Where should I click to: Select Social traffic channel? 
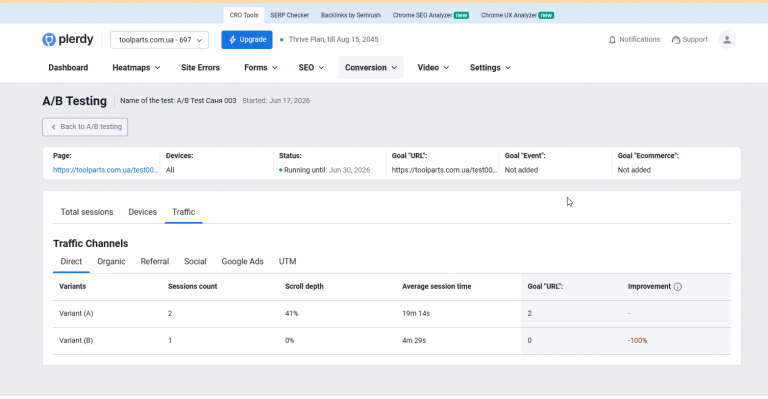click(x=195, y=261)
